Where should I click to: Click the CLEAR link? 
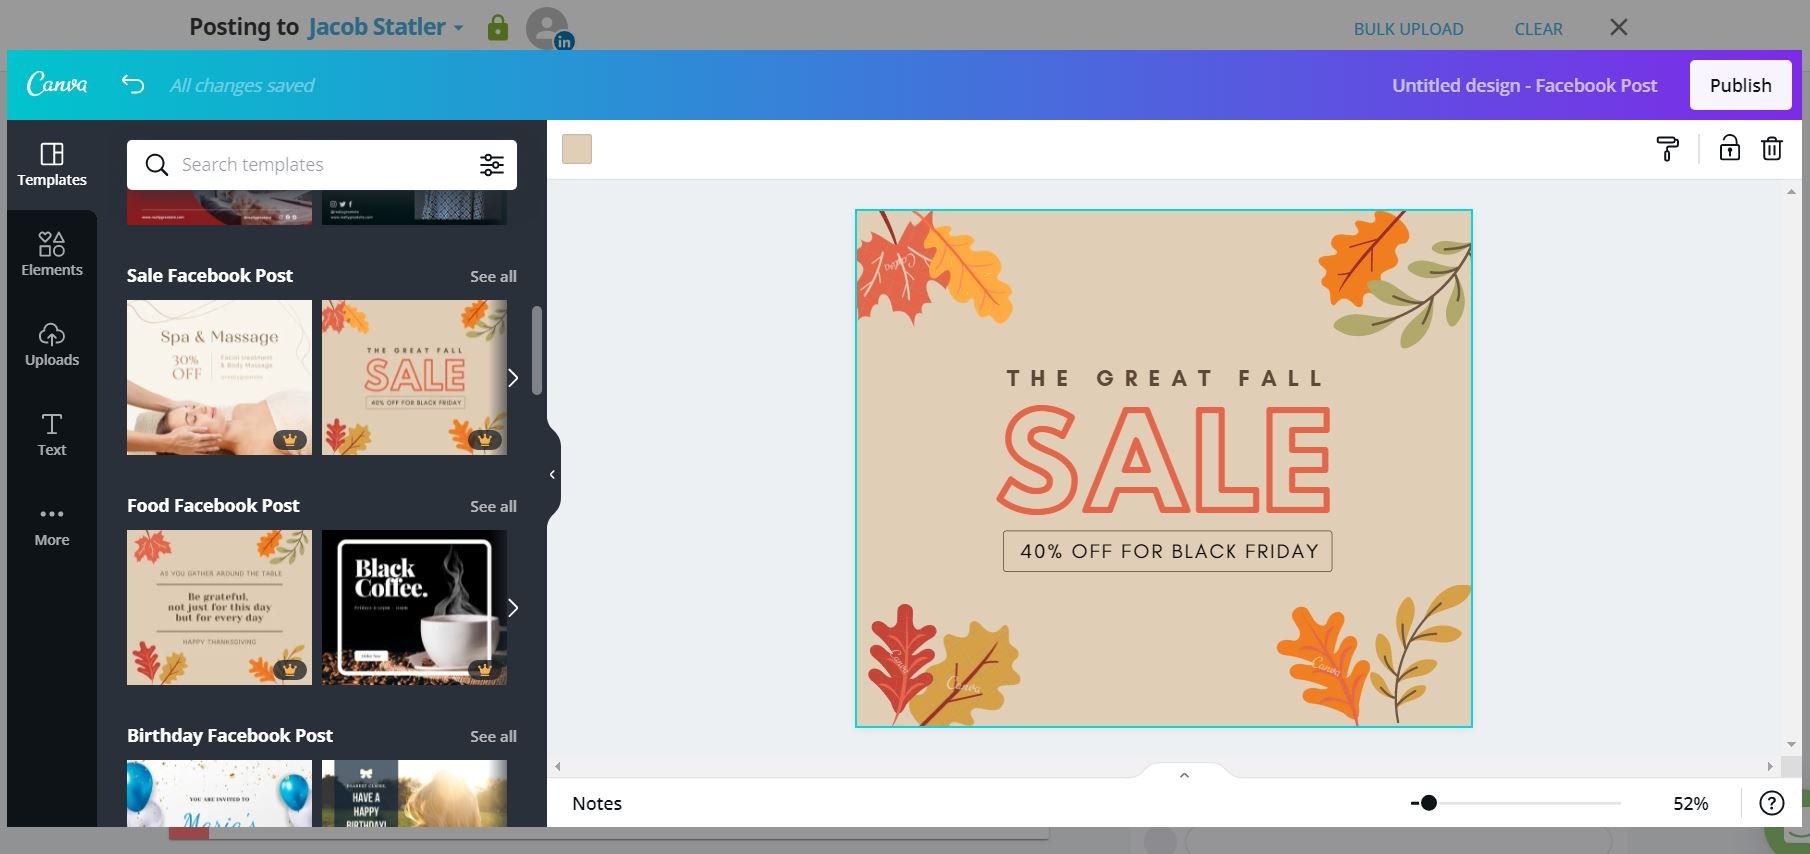(x=1538, y=29)
